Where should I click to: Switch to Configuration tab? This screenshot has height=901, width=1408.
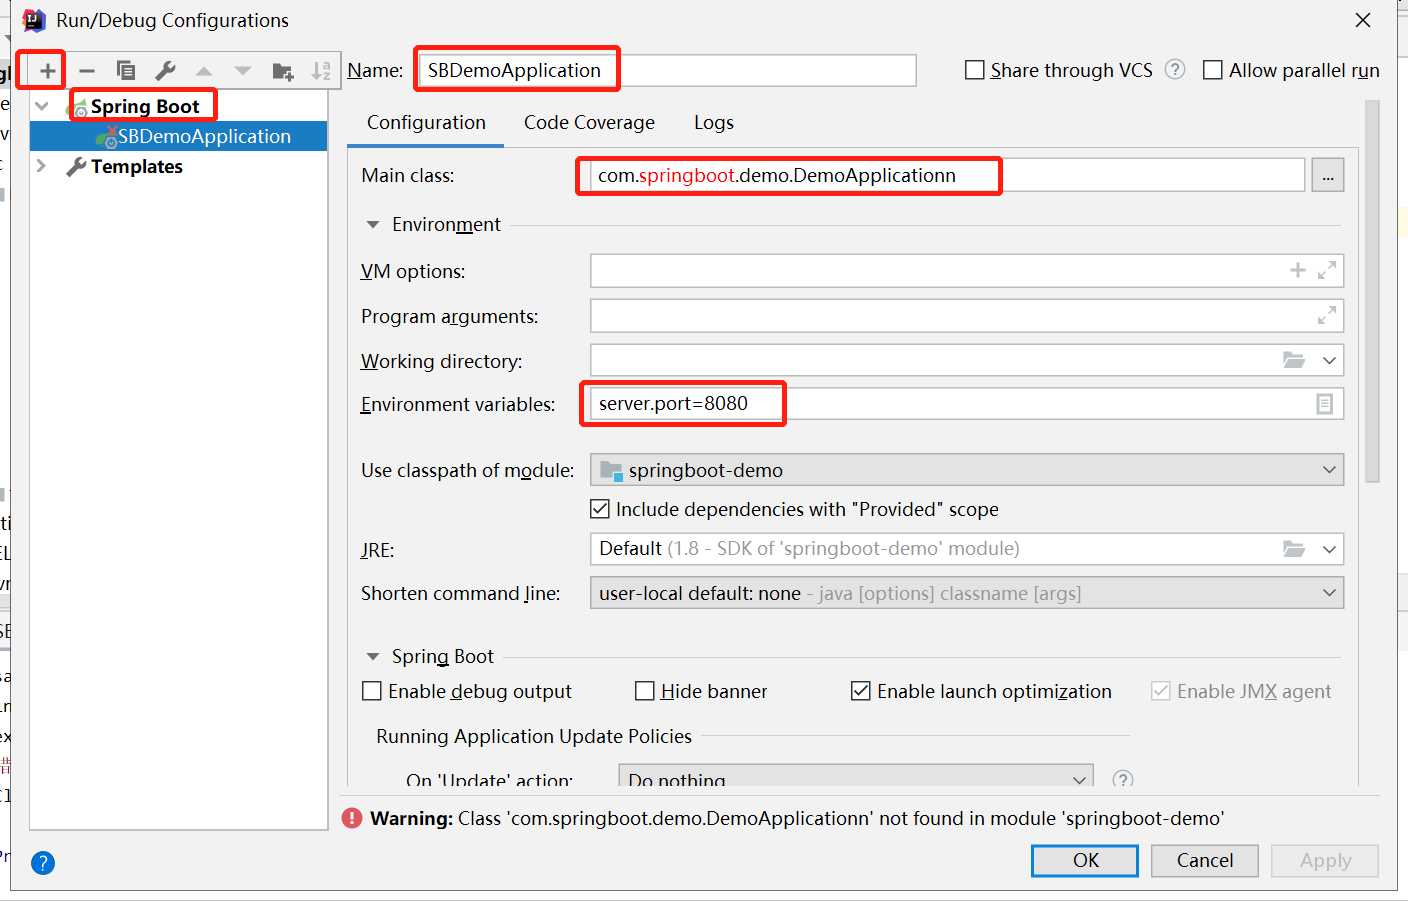click(x=426, y=122)
